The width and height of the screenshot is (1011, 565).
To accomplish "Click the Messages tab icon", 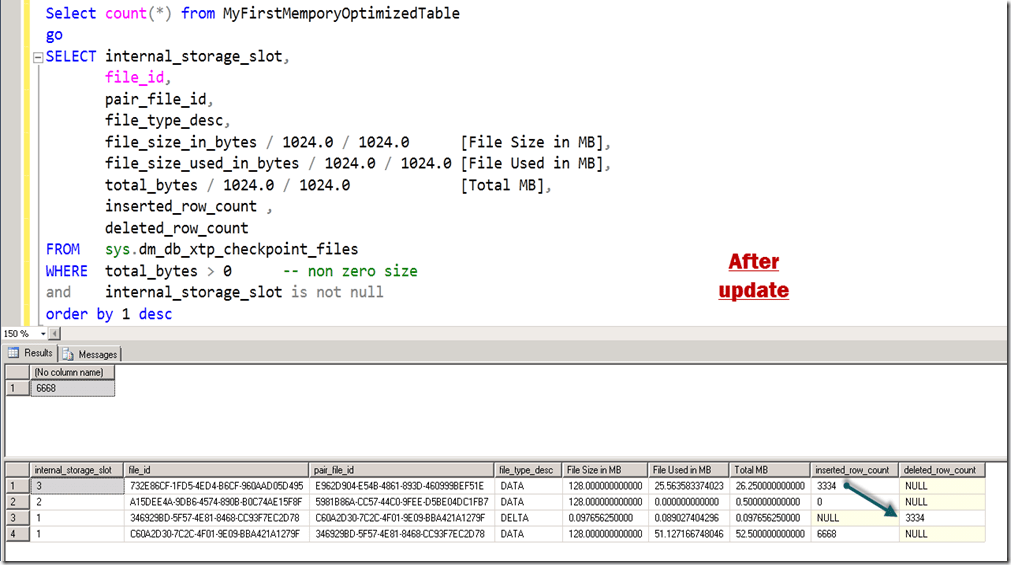I will [x=69, y=354].
